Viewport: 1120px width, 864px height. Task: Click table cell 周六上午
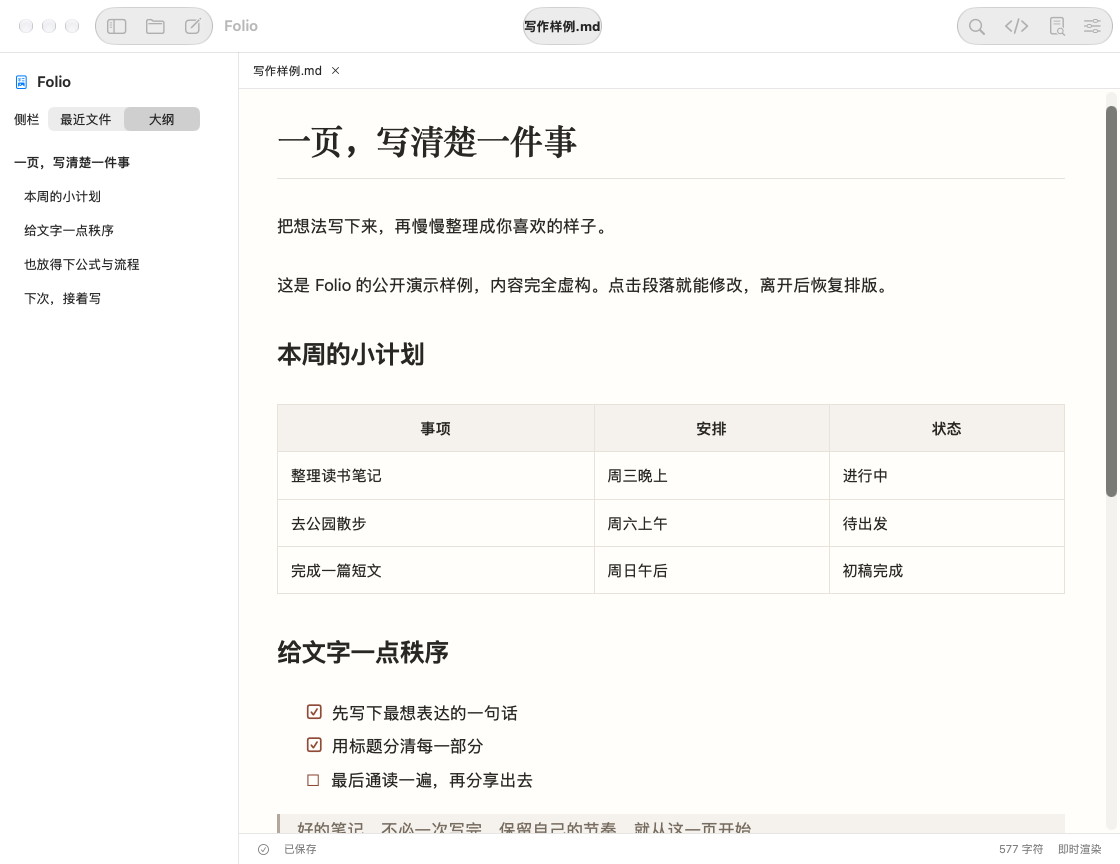pos(711,523)
